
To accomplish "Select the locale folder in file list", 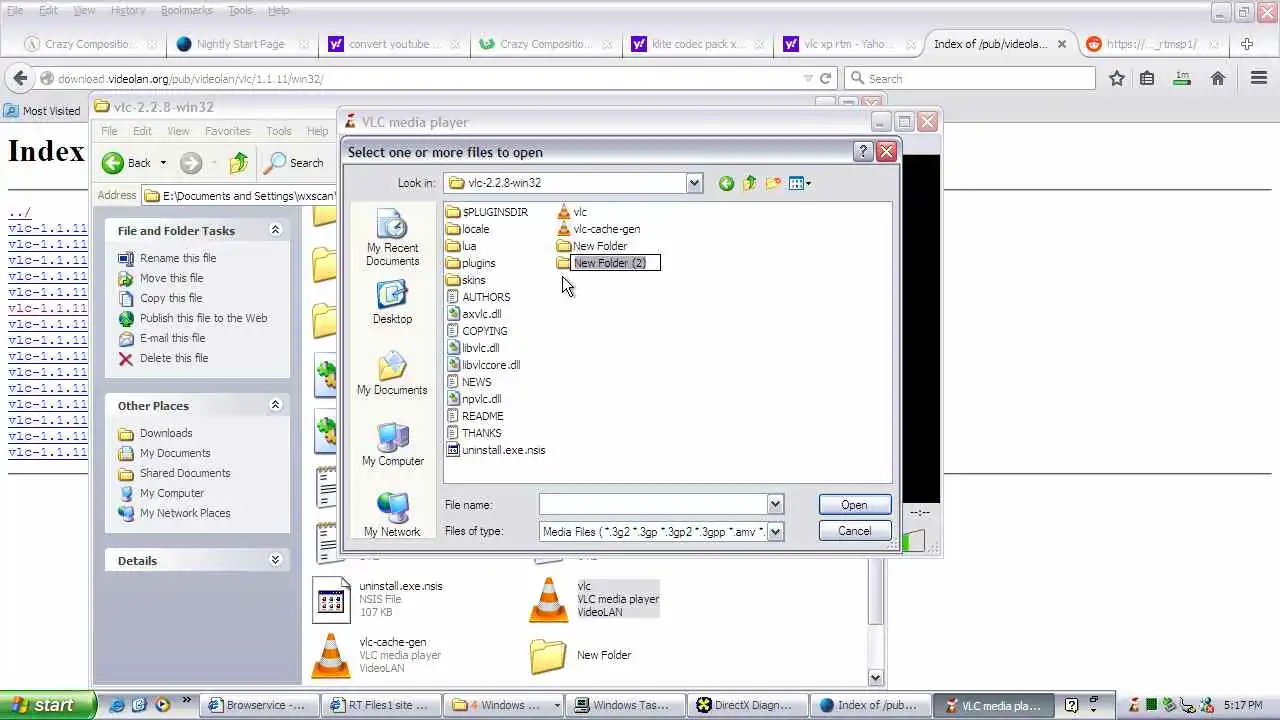I will [468, 229].
